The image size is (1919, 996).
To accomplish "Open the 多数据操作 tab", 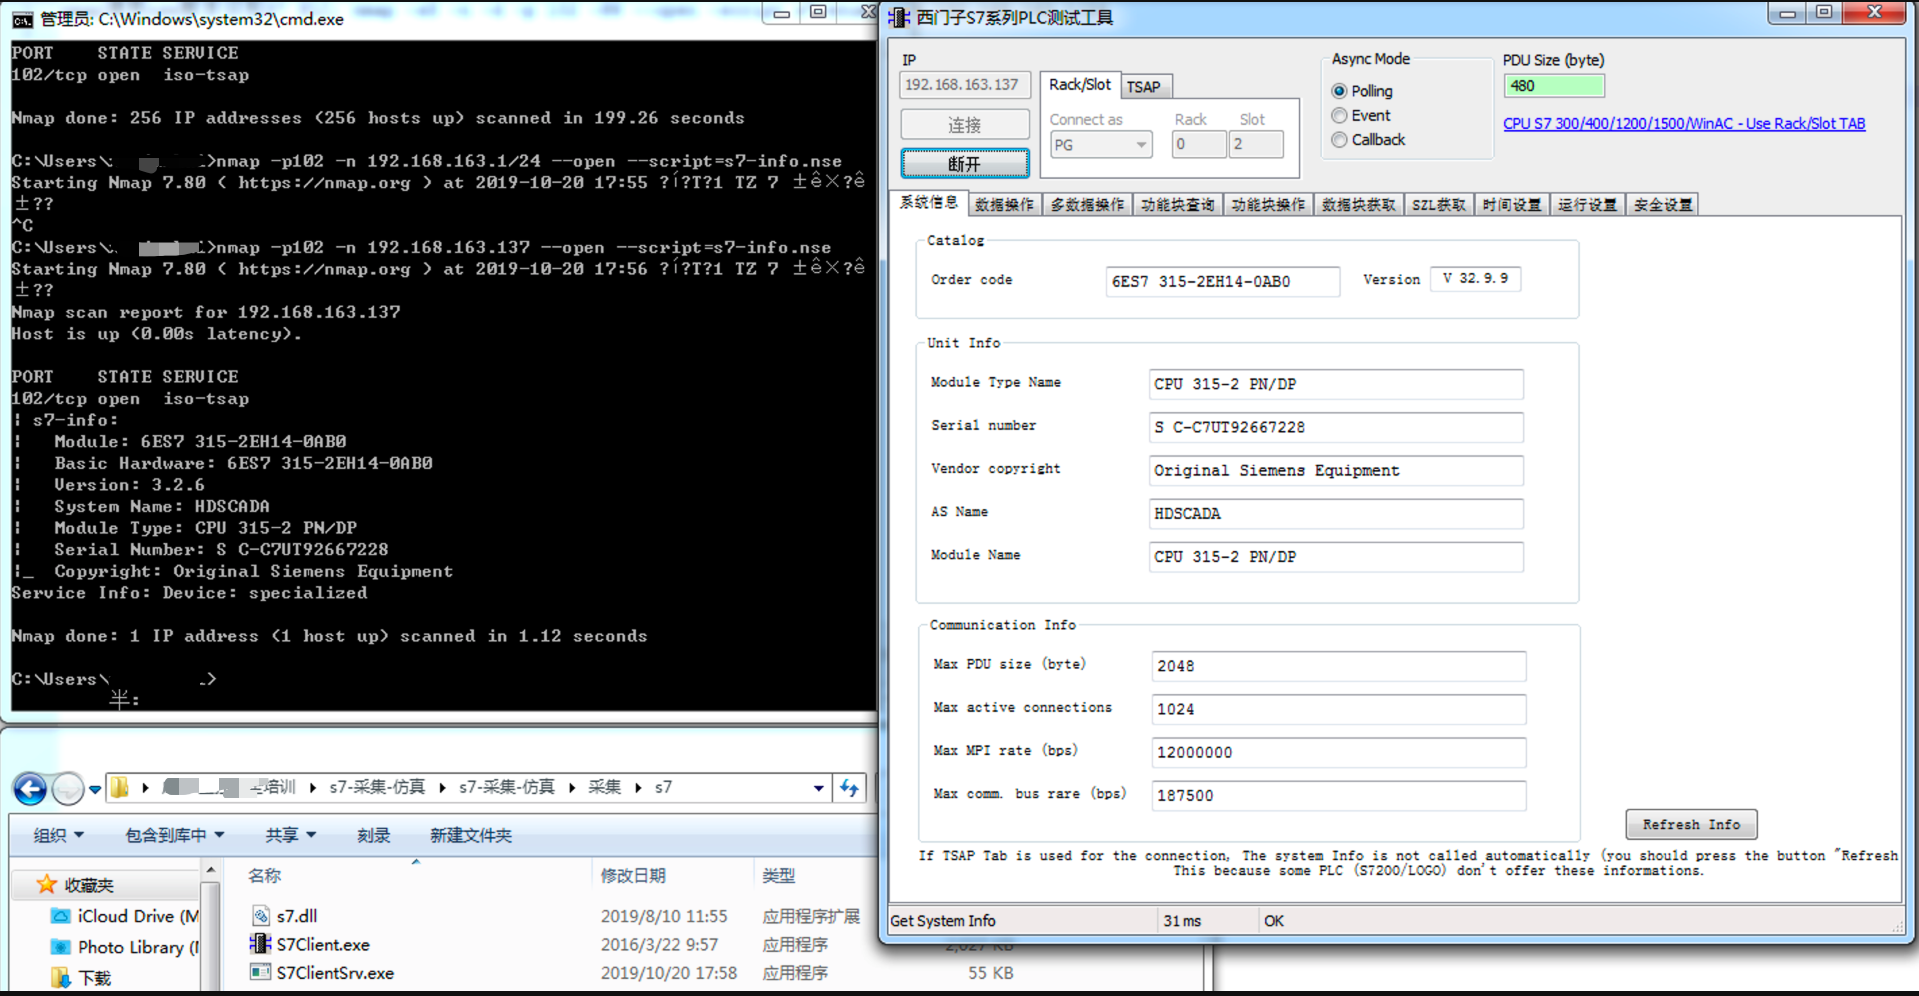I will tap(1087, 205).
